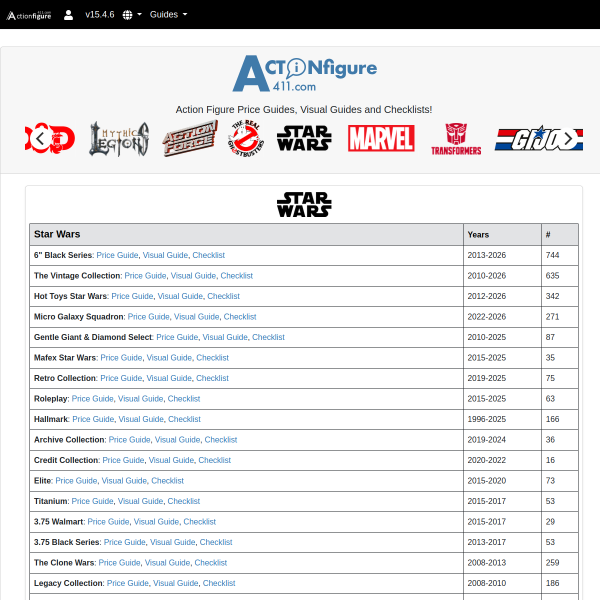Open Legacy Collection Price Guide

127,583
